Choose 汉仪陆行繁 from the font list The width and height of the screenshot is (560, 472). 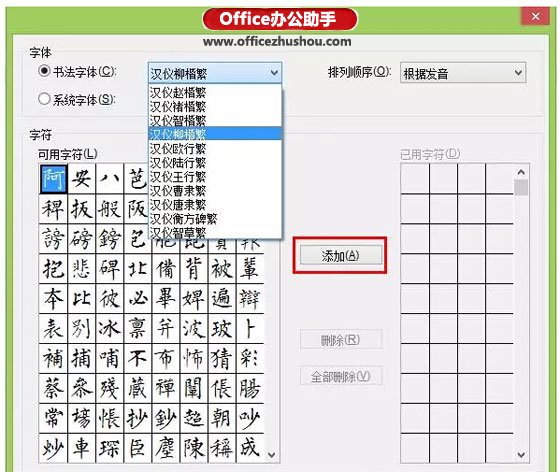pyautogui.click(x=215, y=162)
